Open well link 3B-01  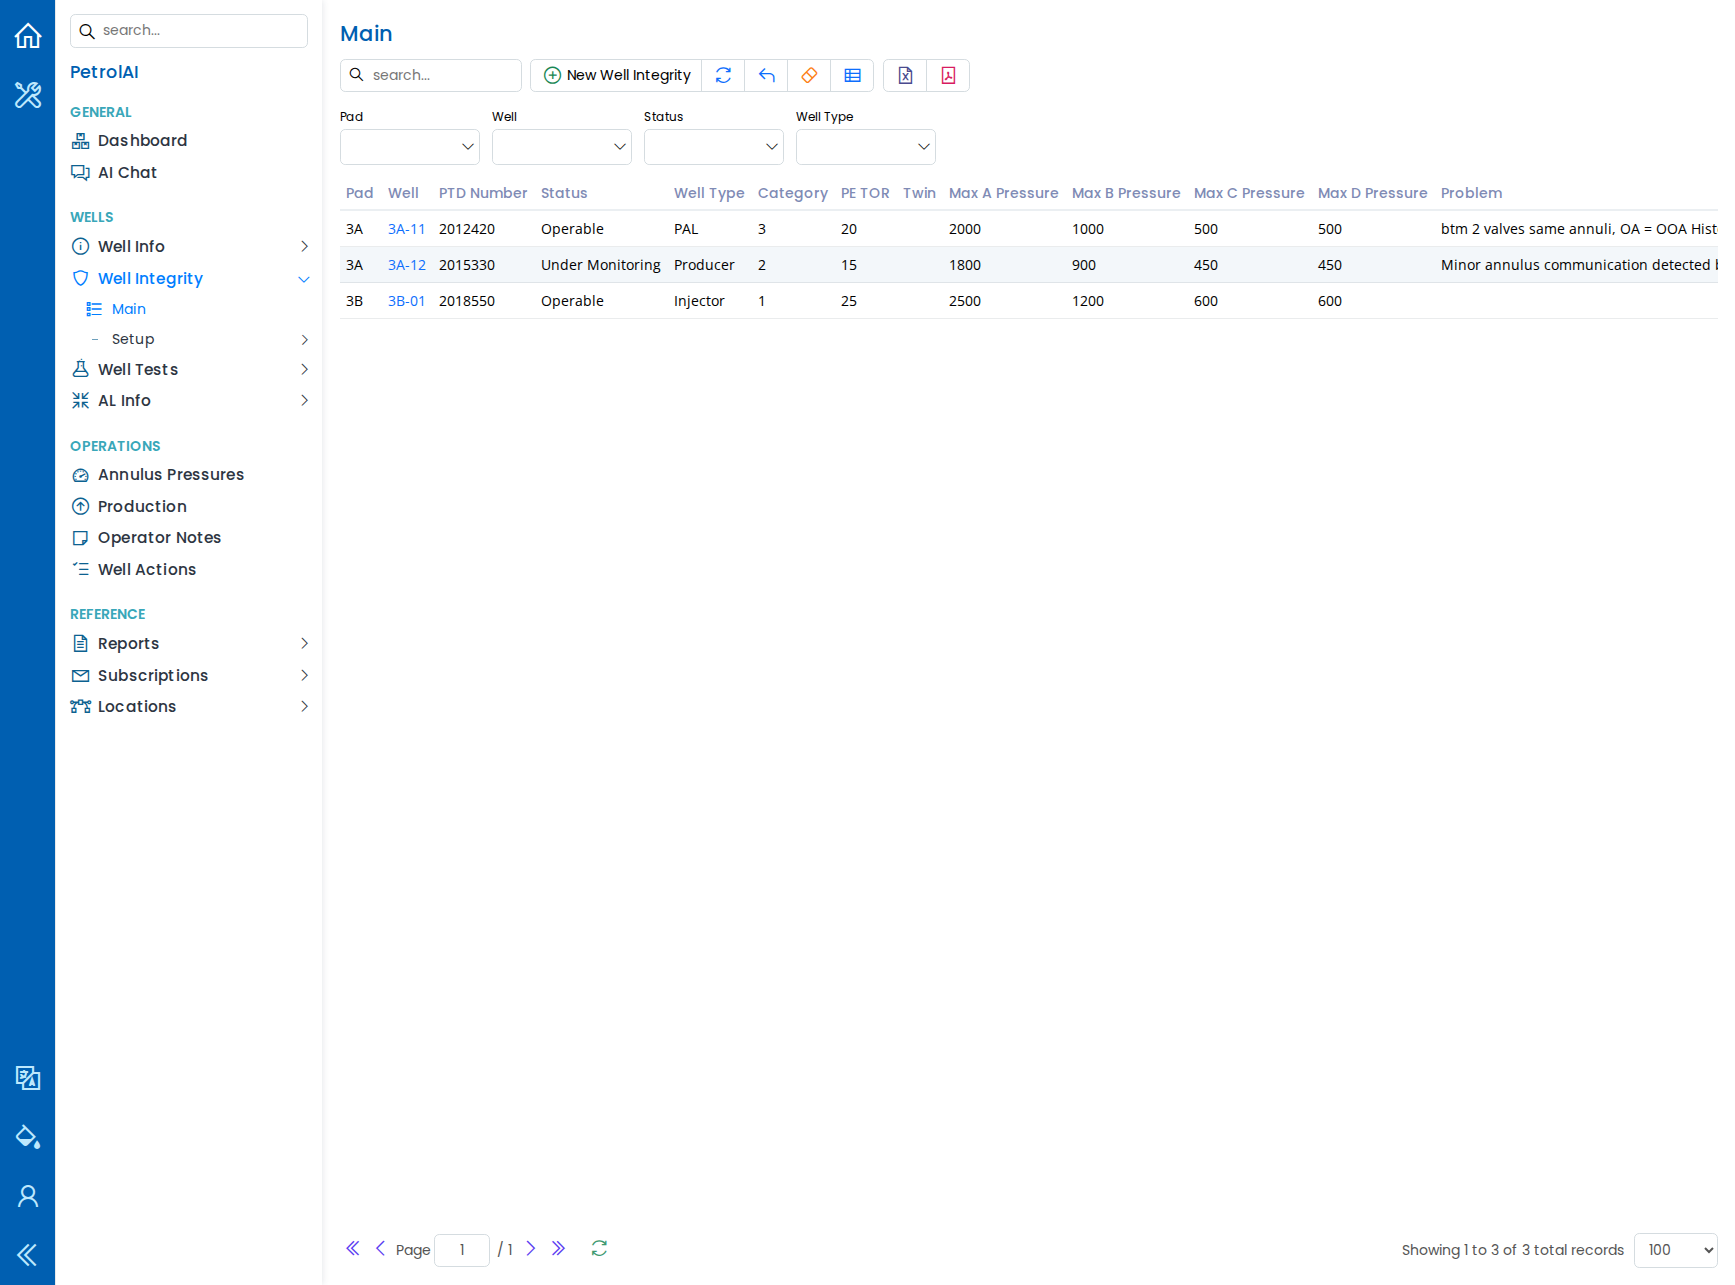tap(407, 301)
